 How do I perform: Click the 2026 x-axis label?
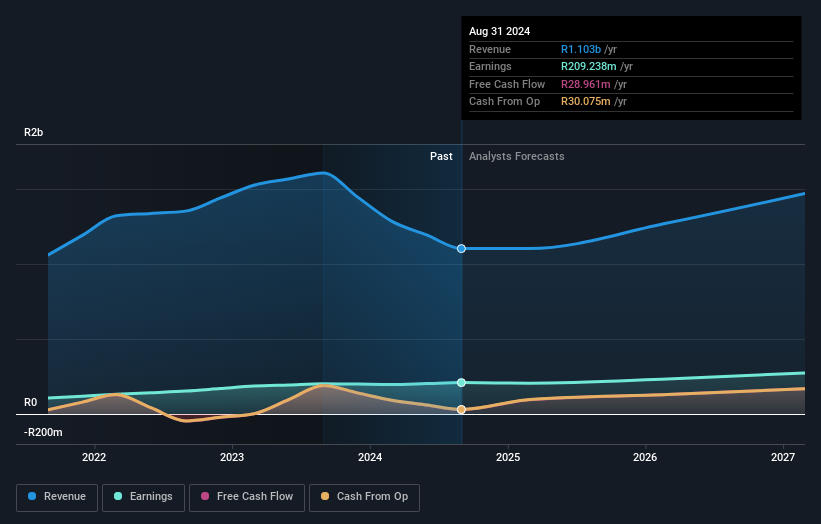[x=645, y=458]
